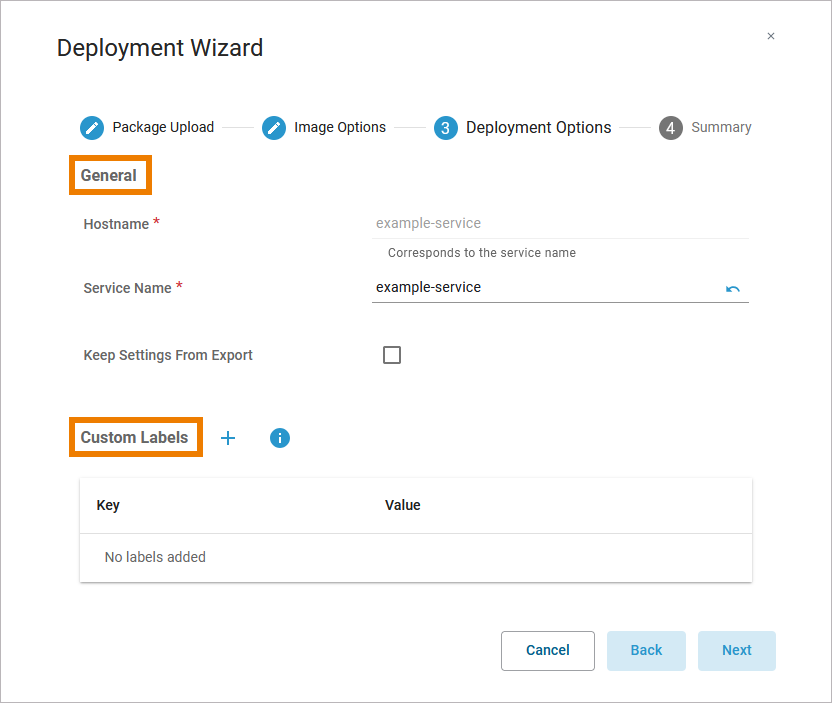This screenshot has width=832, height=703.
Task: Click the Keep Settings From Export label
Action: [x=168, y=355]
